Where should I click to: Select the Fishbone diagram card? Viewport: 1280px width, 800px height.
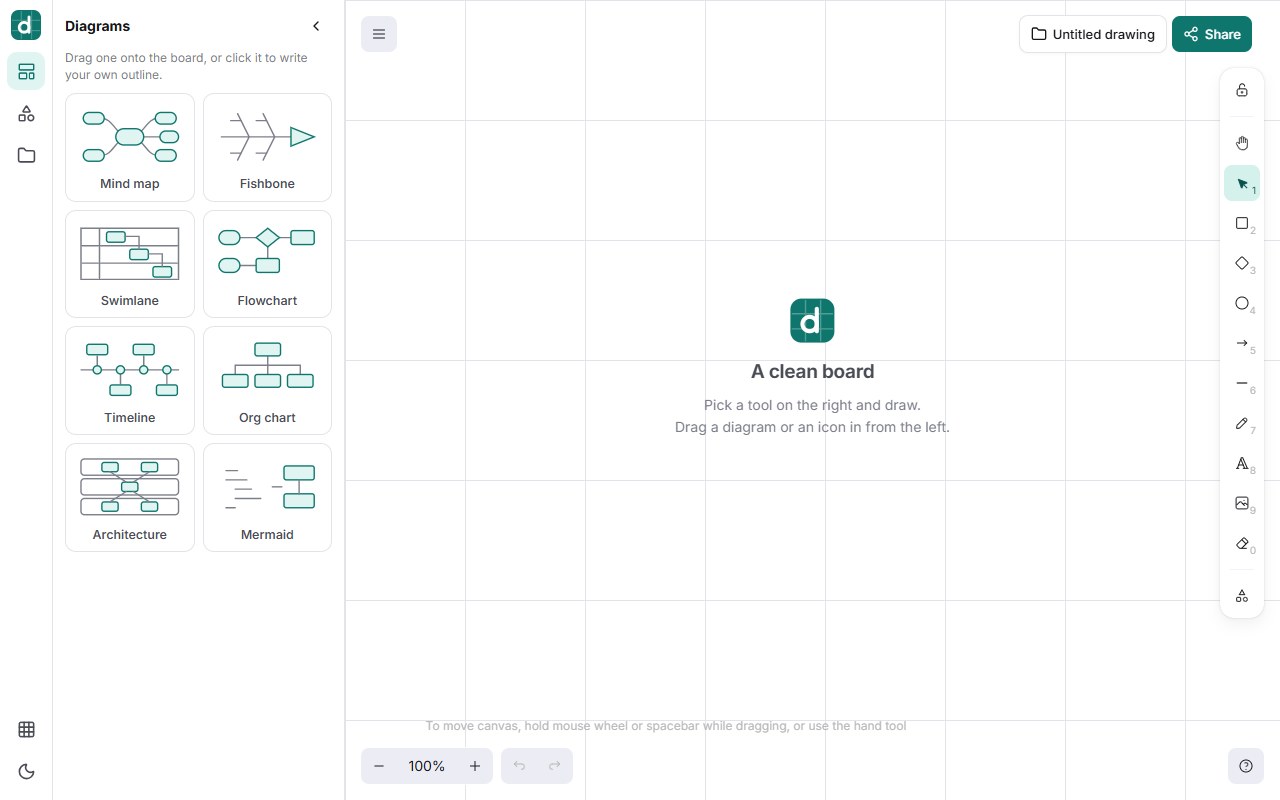pos(267,147)
